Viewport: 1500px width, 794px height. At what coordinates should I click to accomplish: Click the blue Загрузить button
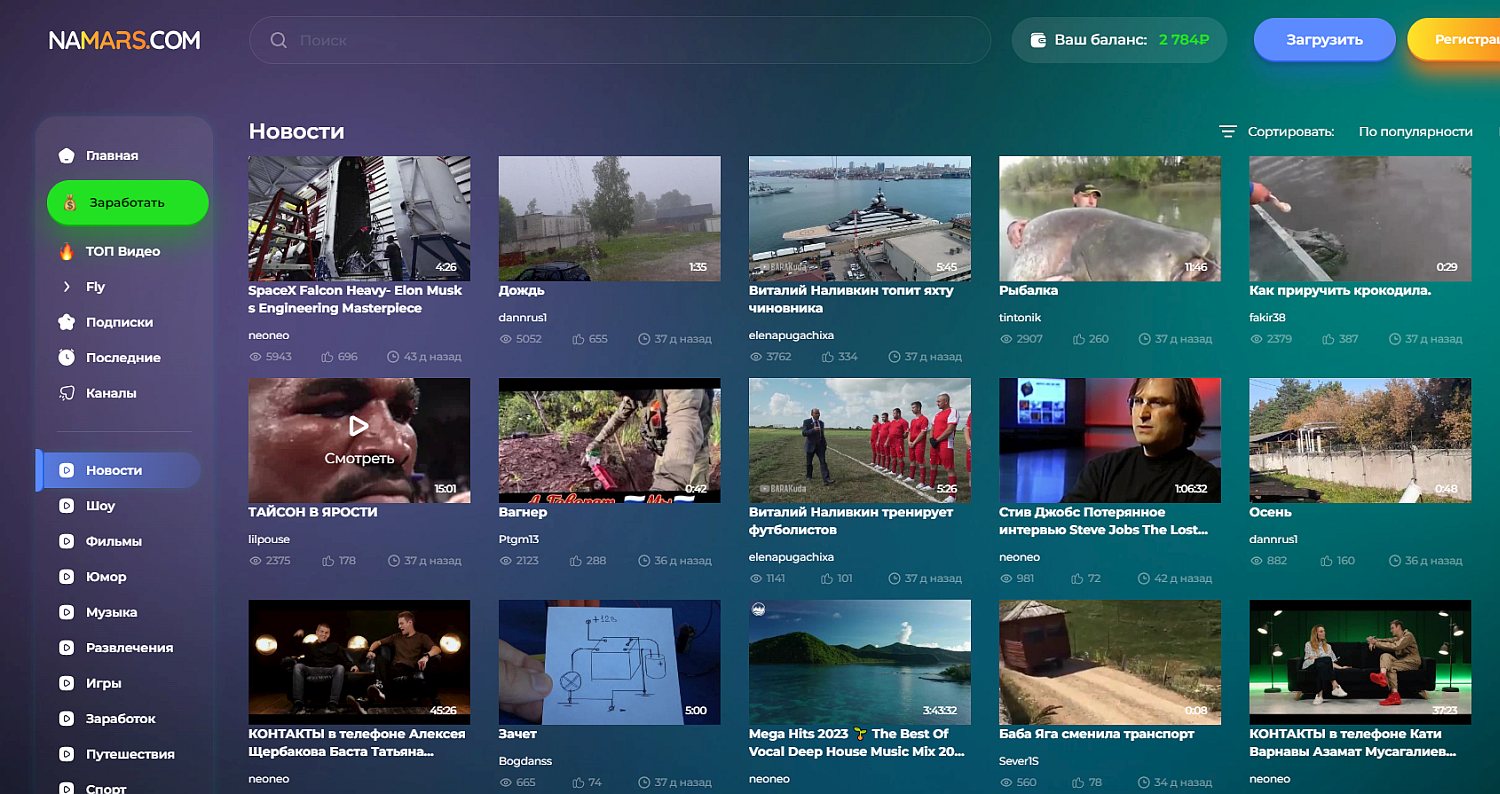[1323, 40]
